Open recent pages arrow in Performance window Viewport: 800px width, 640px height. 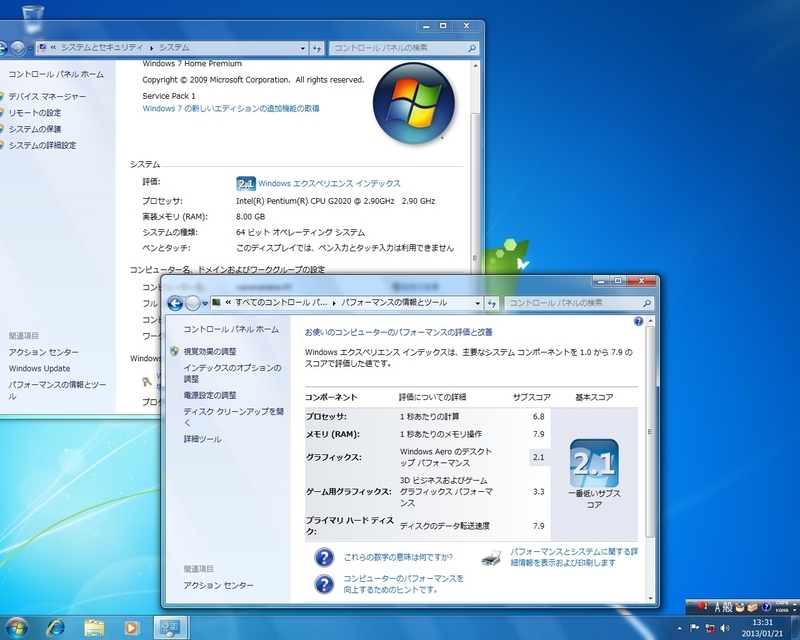pyautogui.click(x=205, y=303)
